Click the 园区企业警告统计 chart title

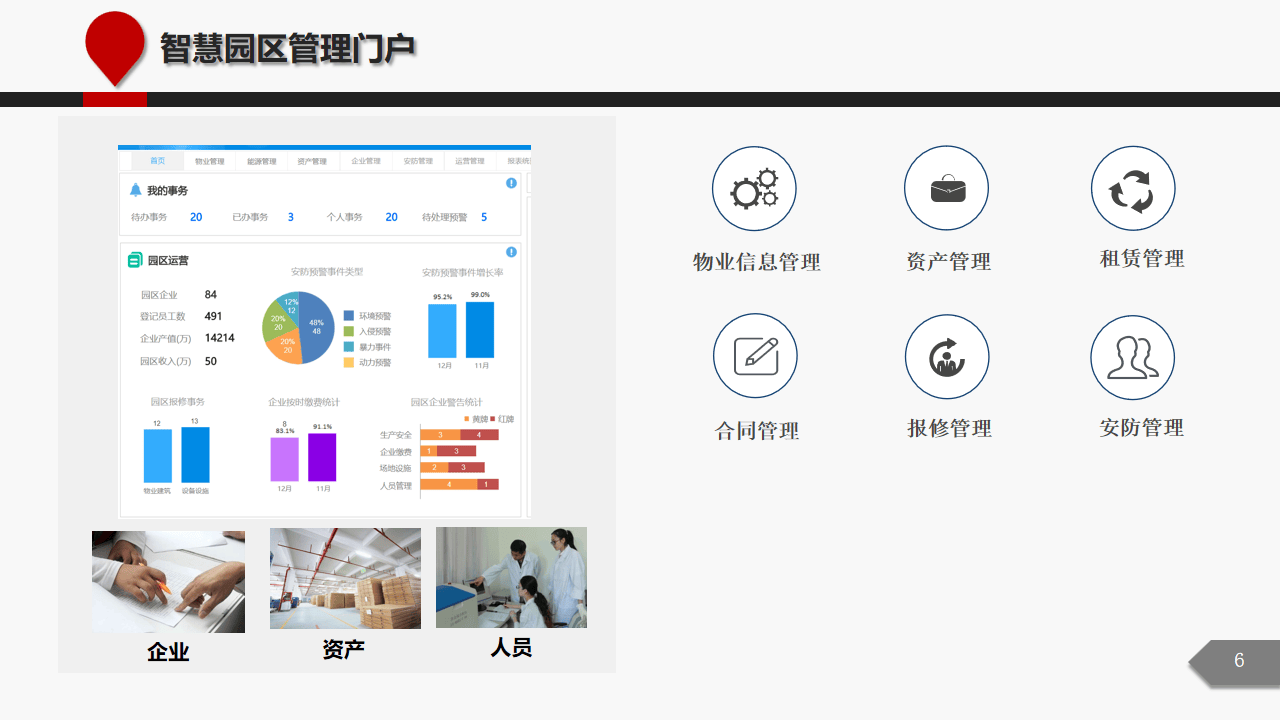446,402
